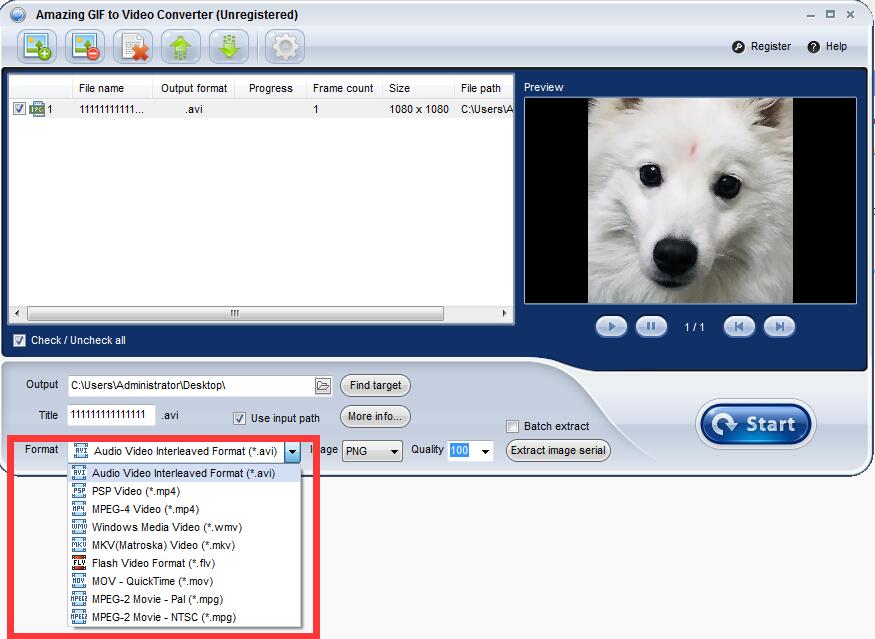875x639 pixels.
Task: Click the 11111111111... file name cell
Action: [x=111, y=109]
